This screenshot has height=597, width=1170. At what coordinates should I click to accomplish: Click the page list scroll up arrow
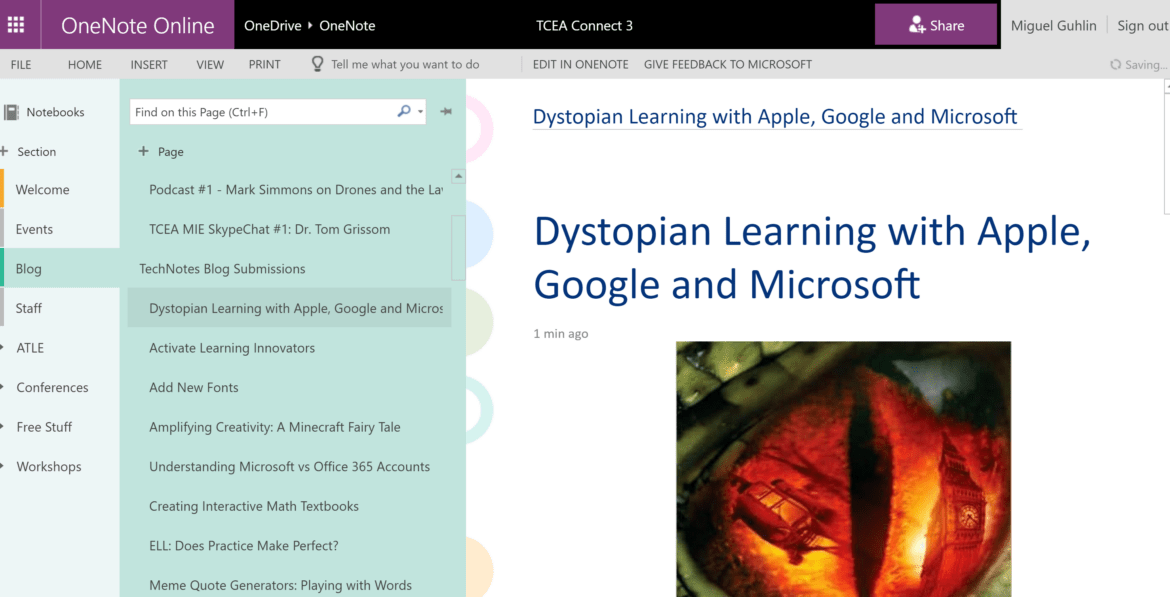pyautogui.click(x=458, y=177)
